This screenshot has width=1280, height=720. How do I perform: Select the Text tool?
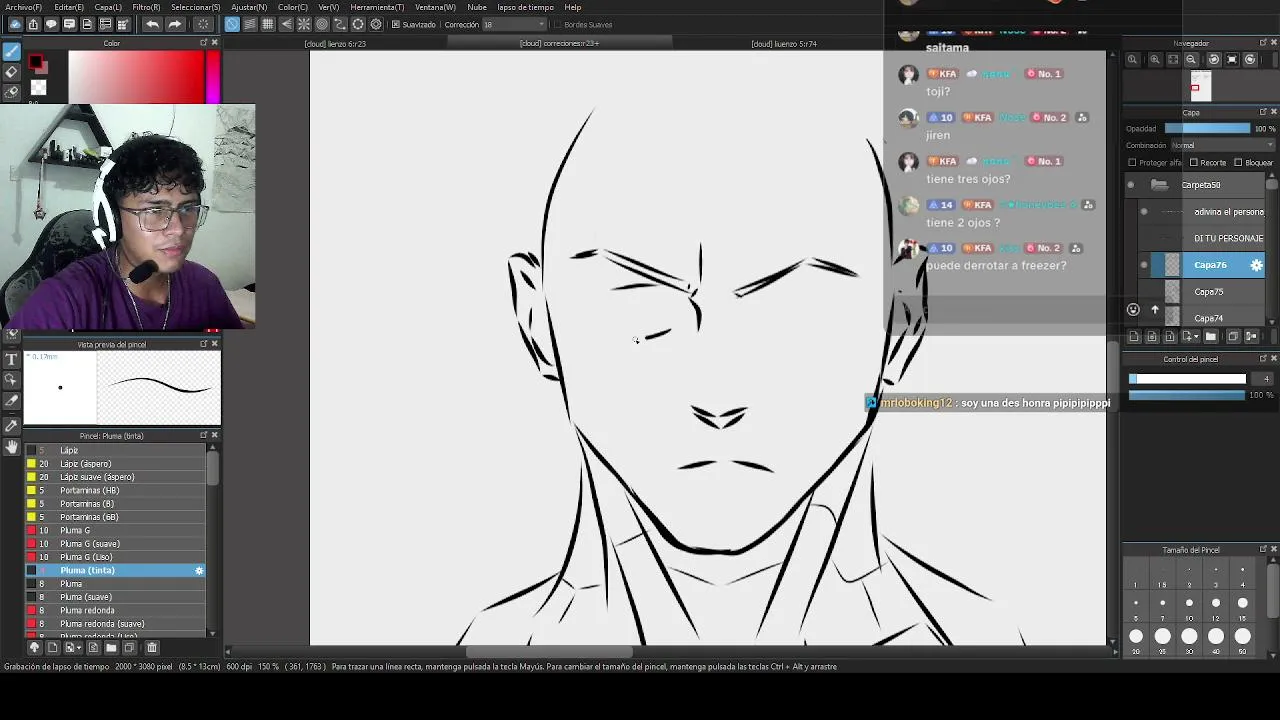pos(12,360)
